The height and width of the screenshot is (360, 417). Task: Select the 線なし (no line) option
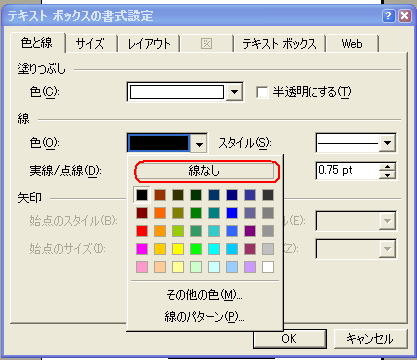pos(204,171)
